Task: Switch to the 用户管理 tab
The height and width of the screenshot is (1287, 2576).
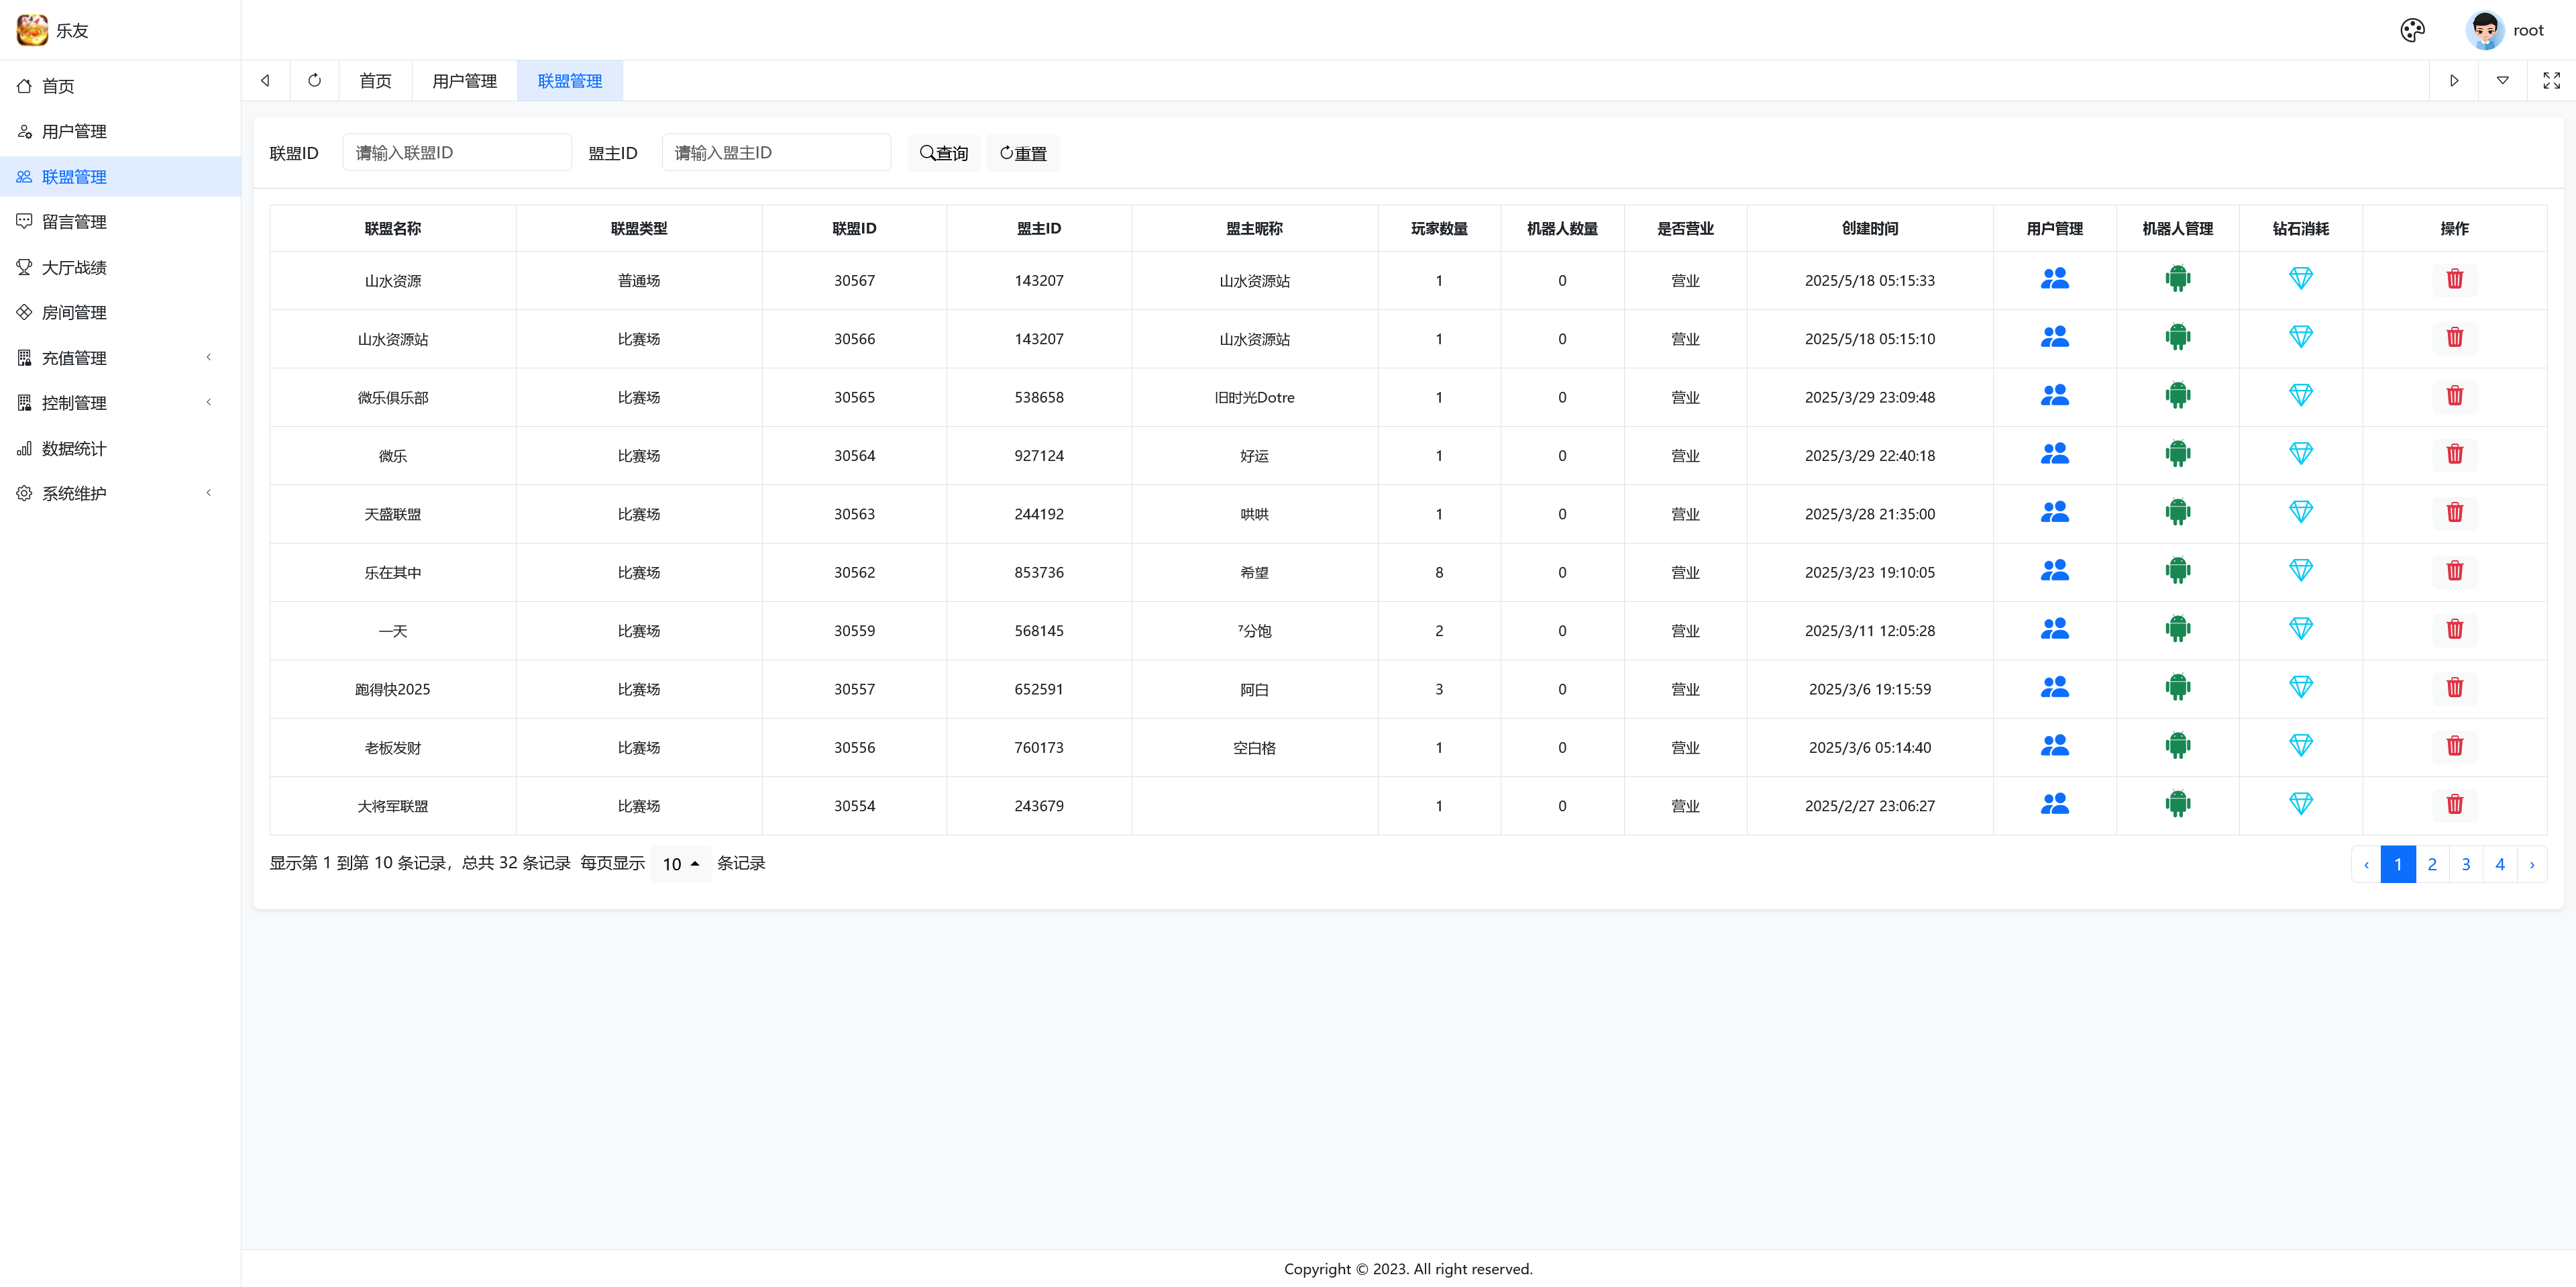Action: pos(464,80)
